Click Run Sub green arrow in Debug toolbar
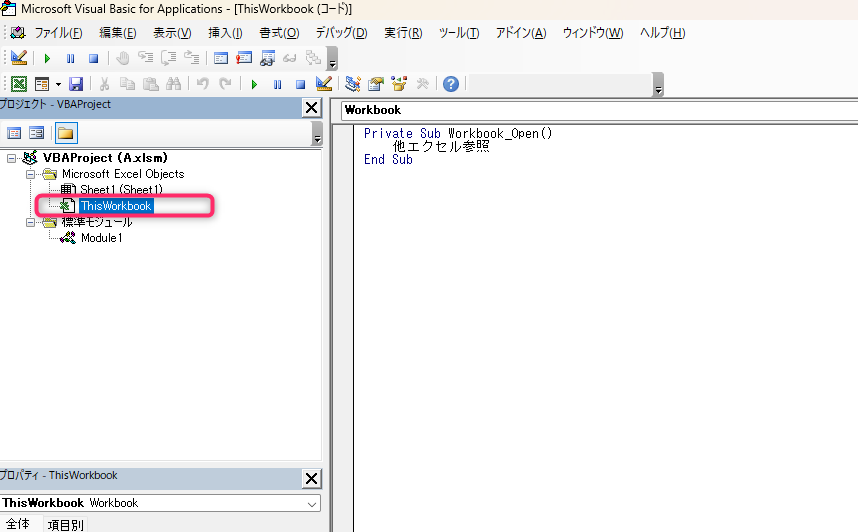Screen dimensions: 858x532 (47, 58)
